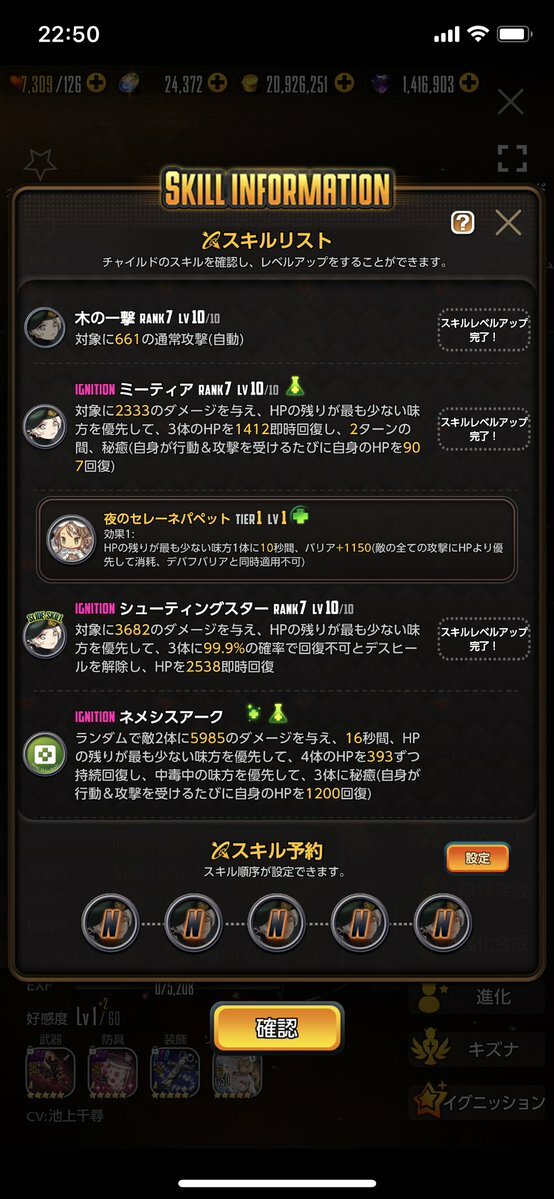Select the fifth skill reservation slot
The width and height of the screenshot is (554, 1199).
[442, 922]
